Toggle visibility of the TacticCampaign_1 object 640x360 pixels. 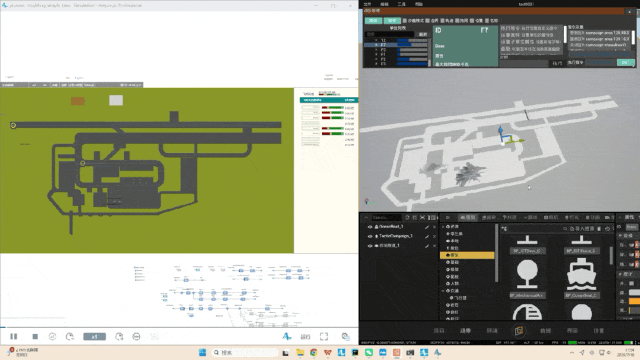pyautogui.click(x=370, y=236)
